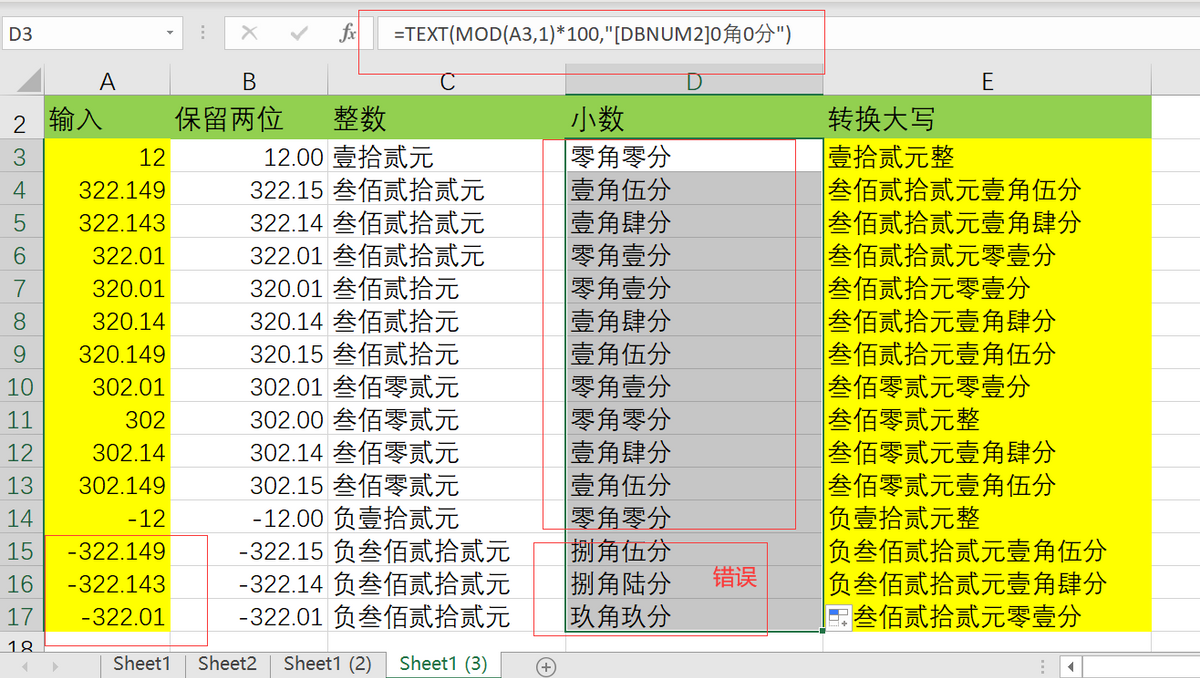The height and width of the screenshot is (678, 1200).
Task: Select column E header
Action: (987, 81)
